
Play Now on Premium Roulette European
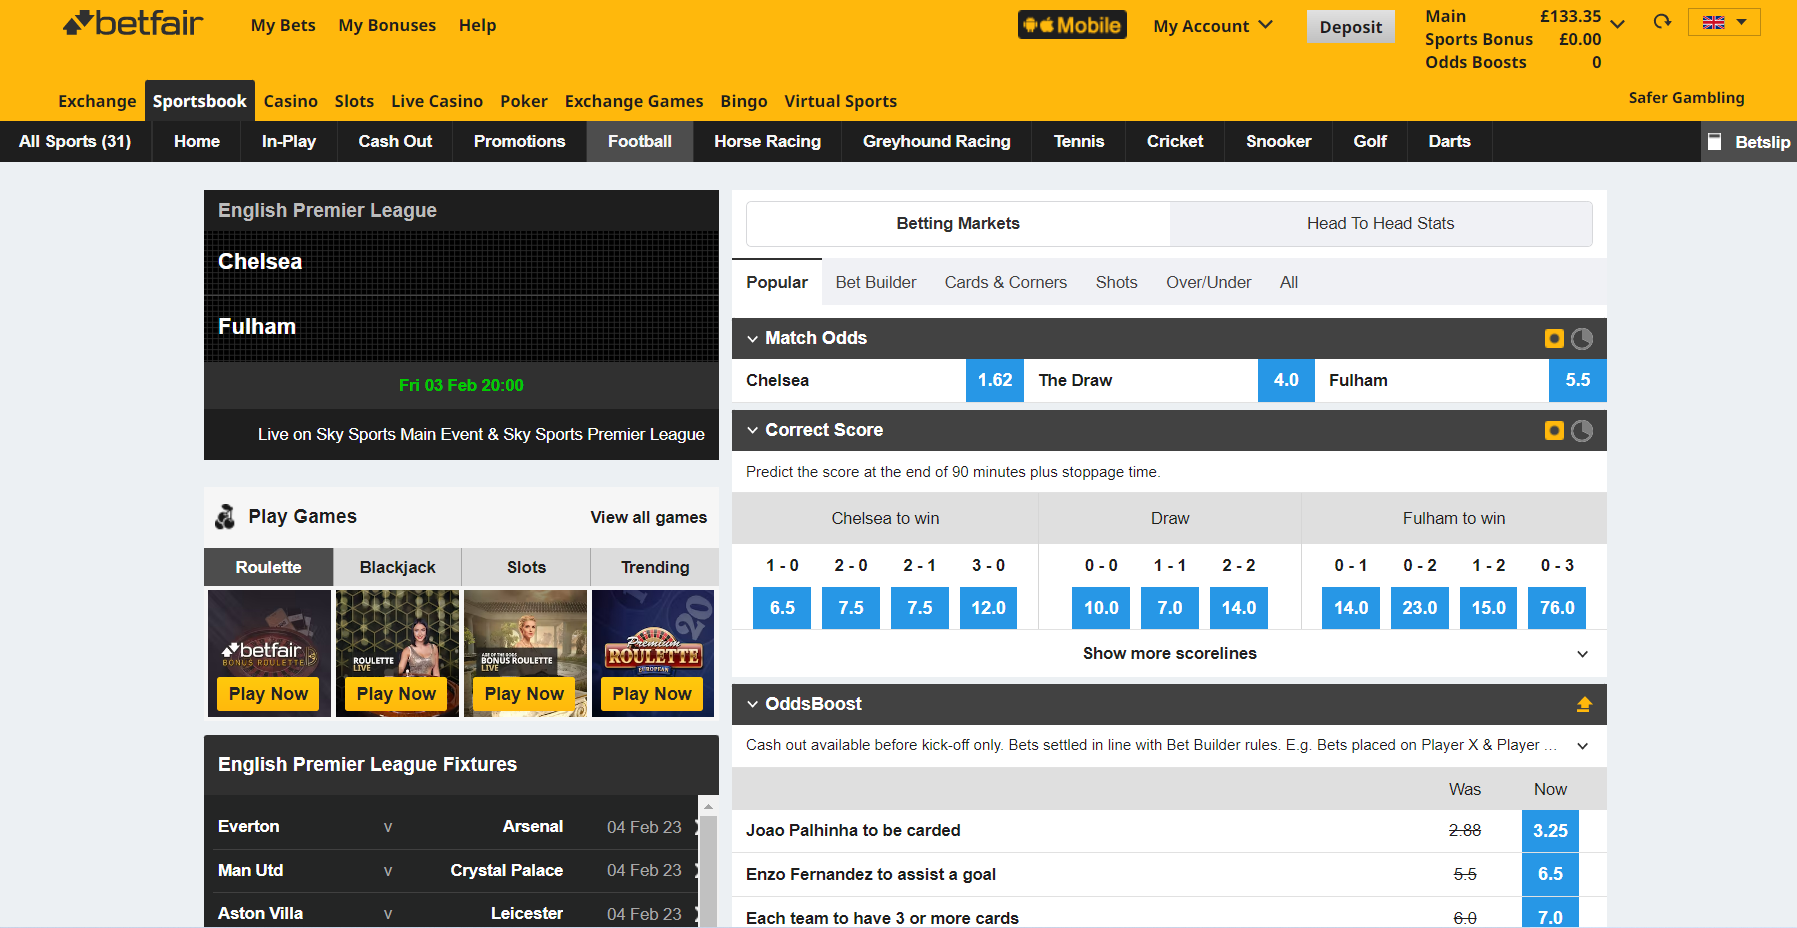pos(652,694)
